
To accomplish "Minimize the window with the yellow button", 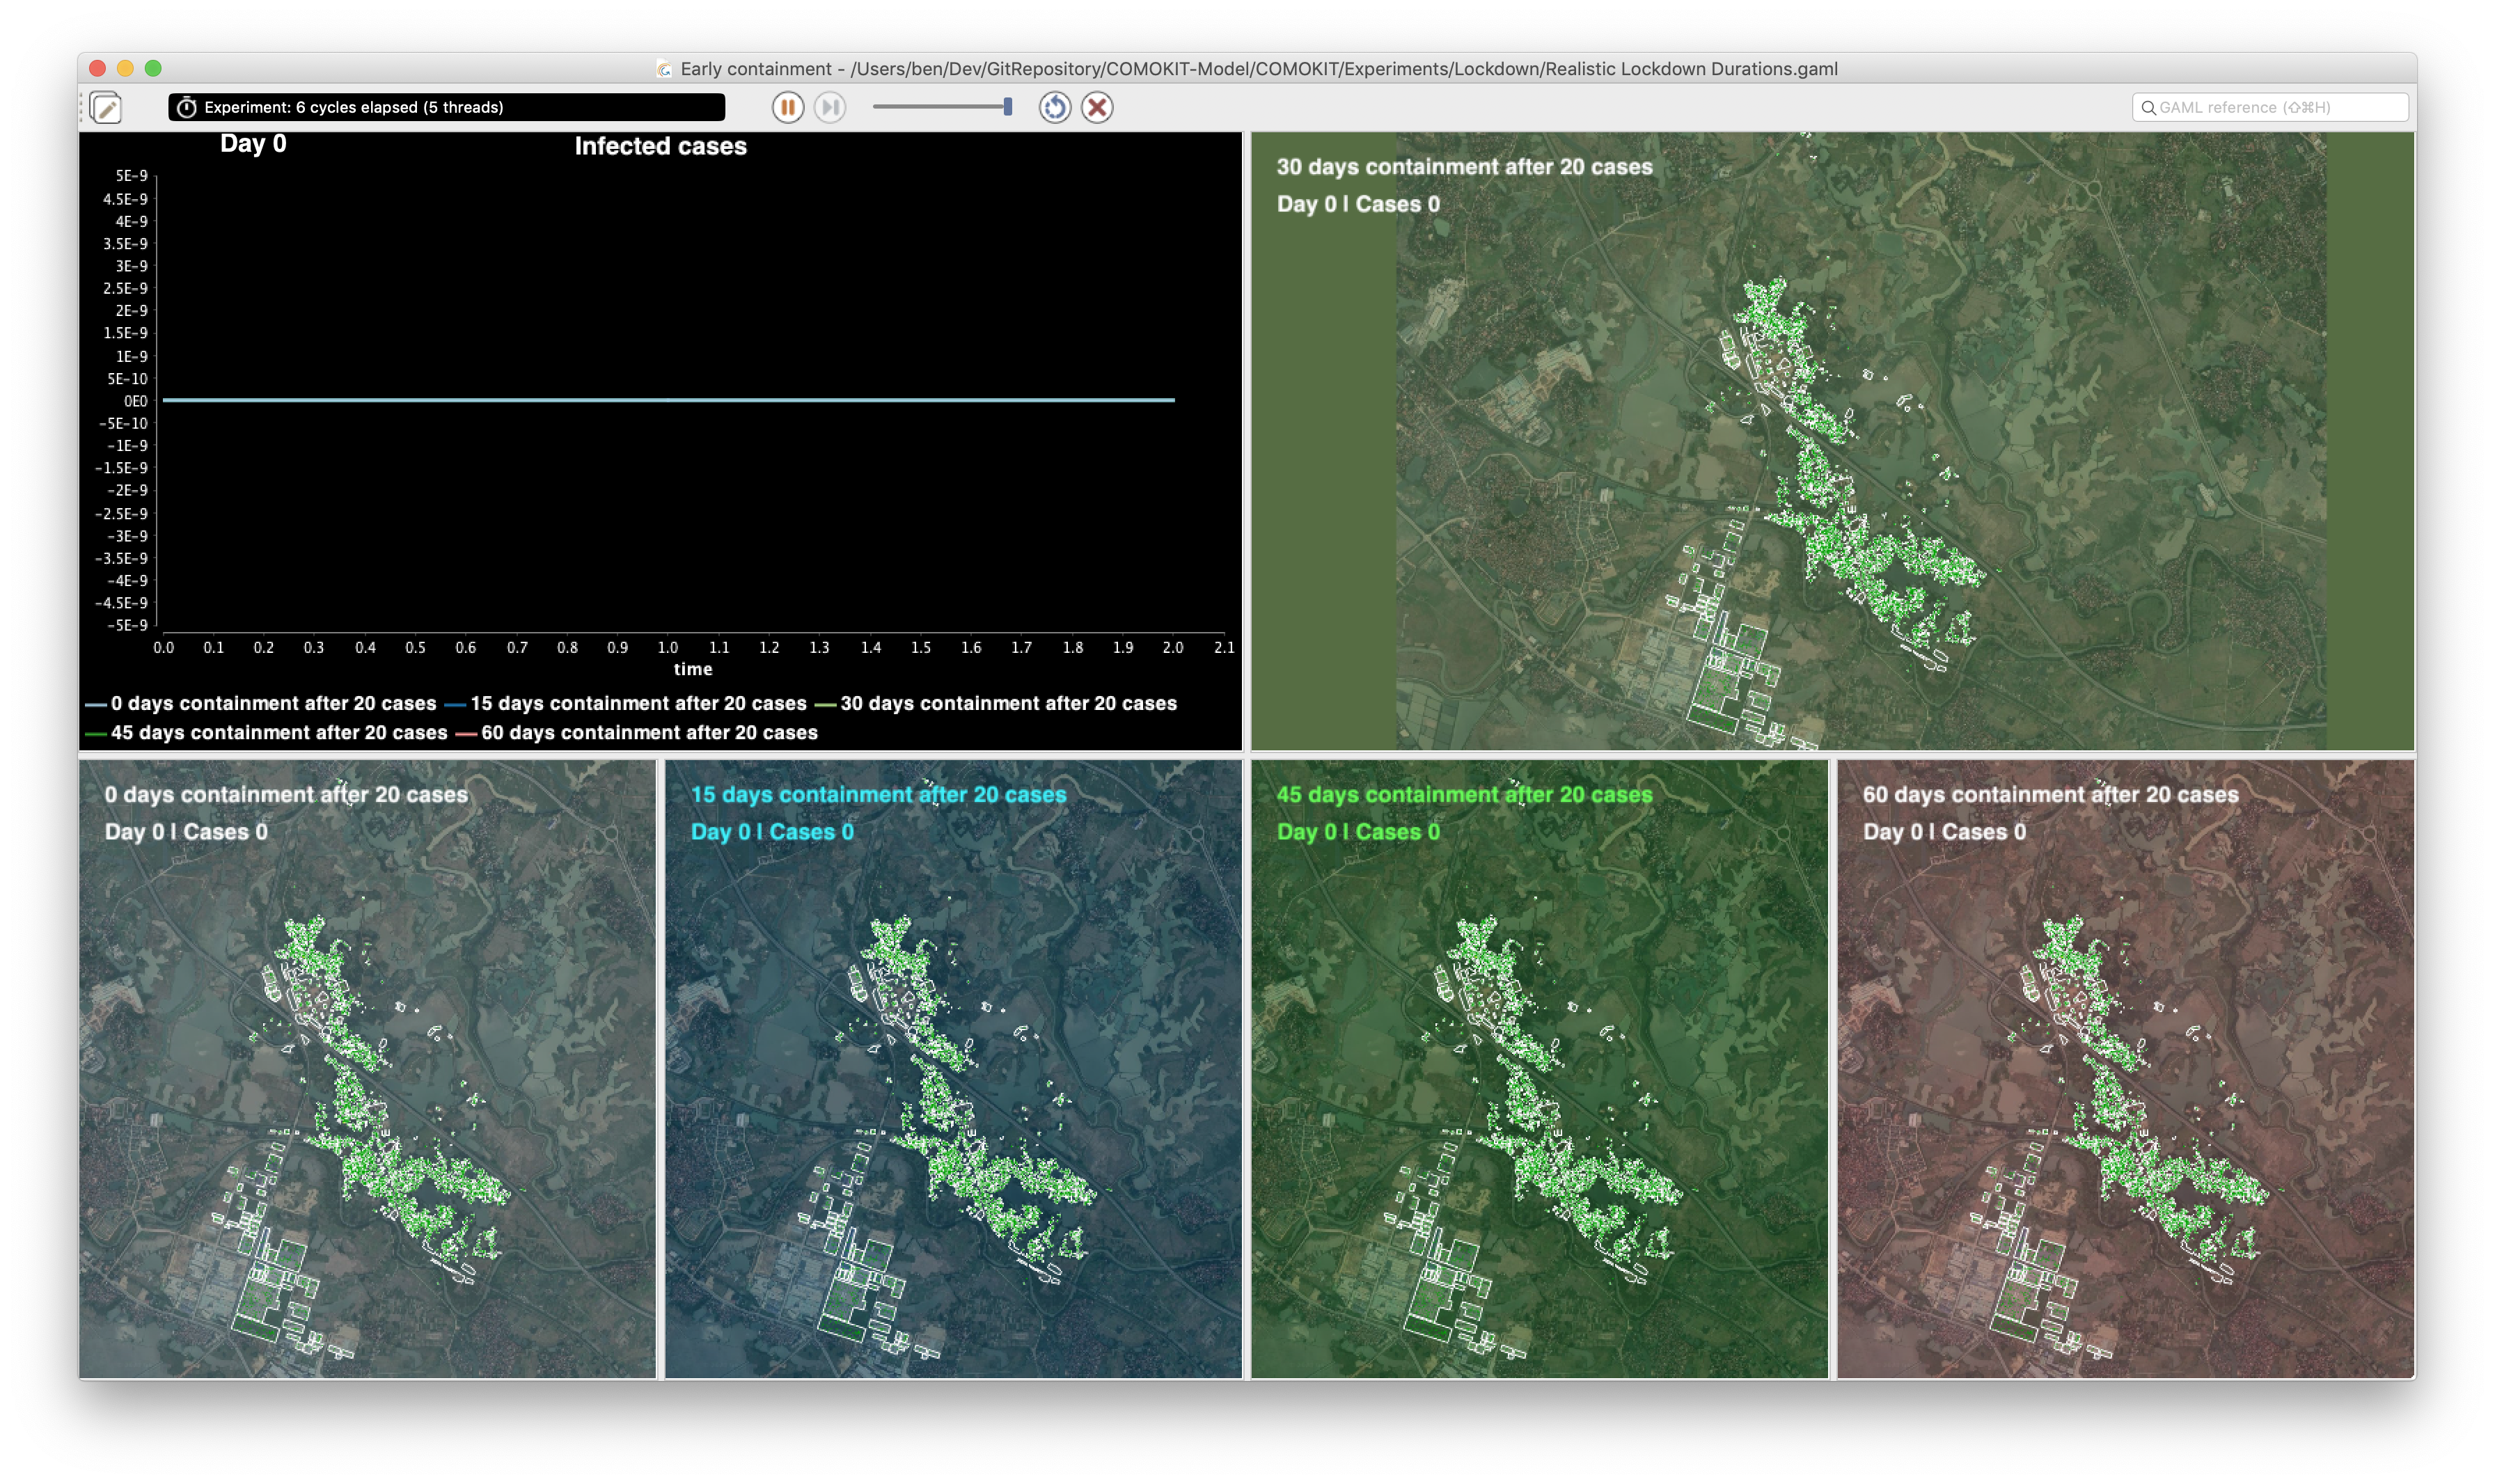I will (125, 68).
